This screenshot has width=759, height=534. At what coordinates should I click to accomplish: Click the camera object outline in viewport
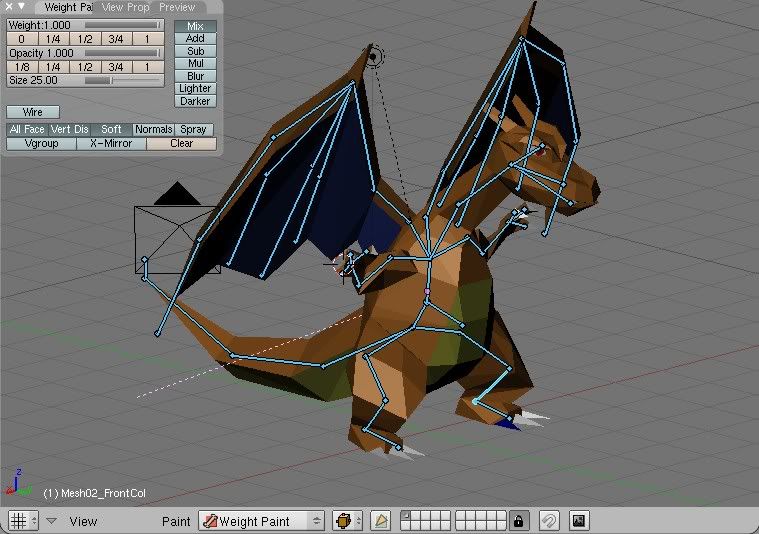pyautogui.click(x=177, y=229)
